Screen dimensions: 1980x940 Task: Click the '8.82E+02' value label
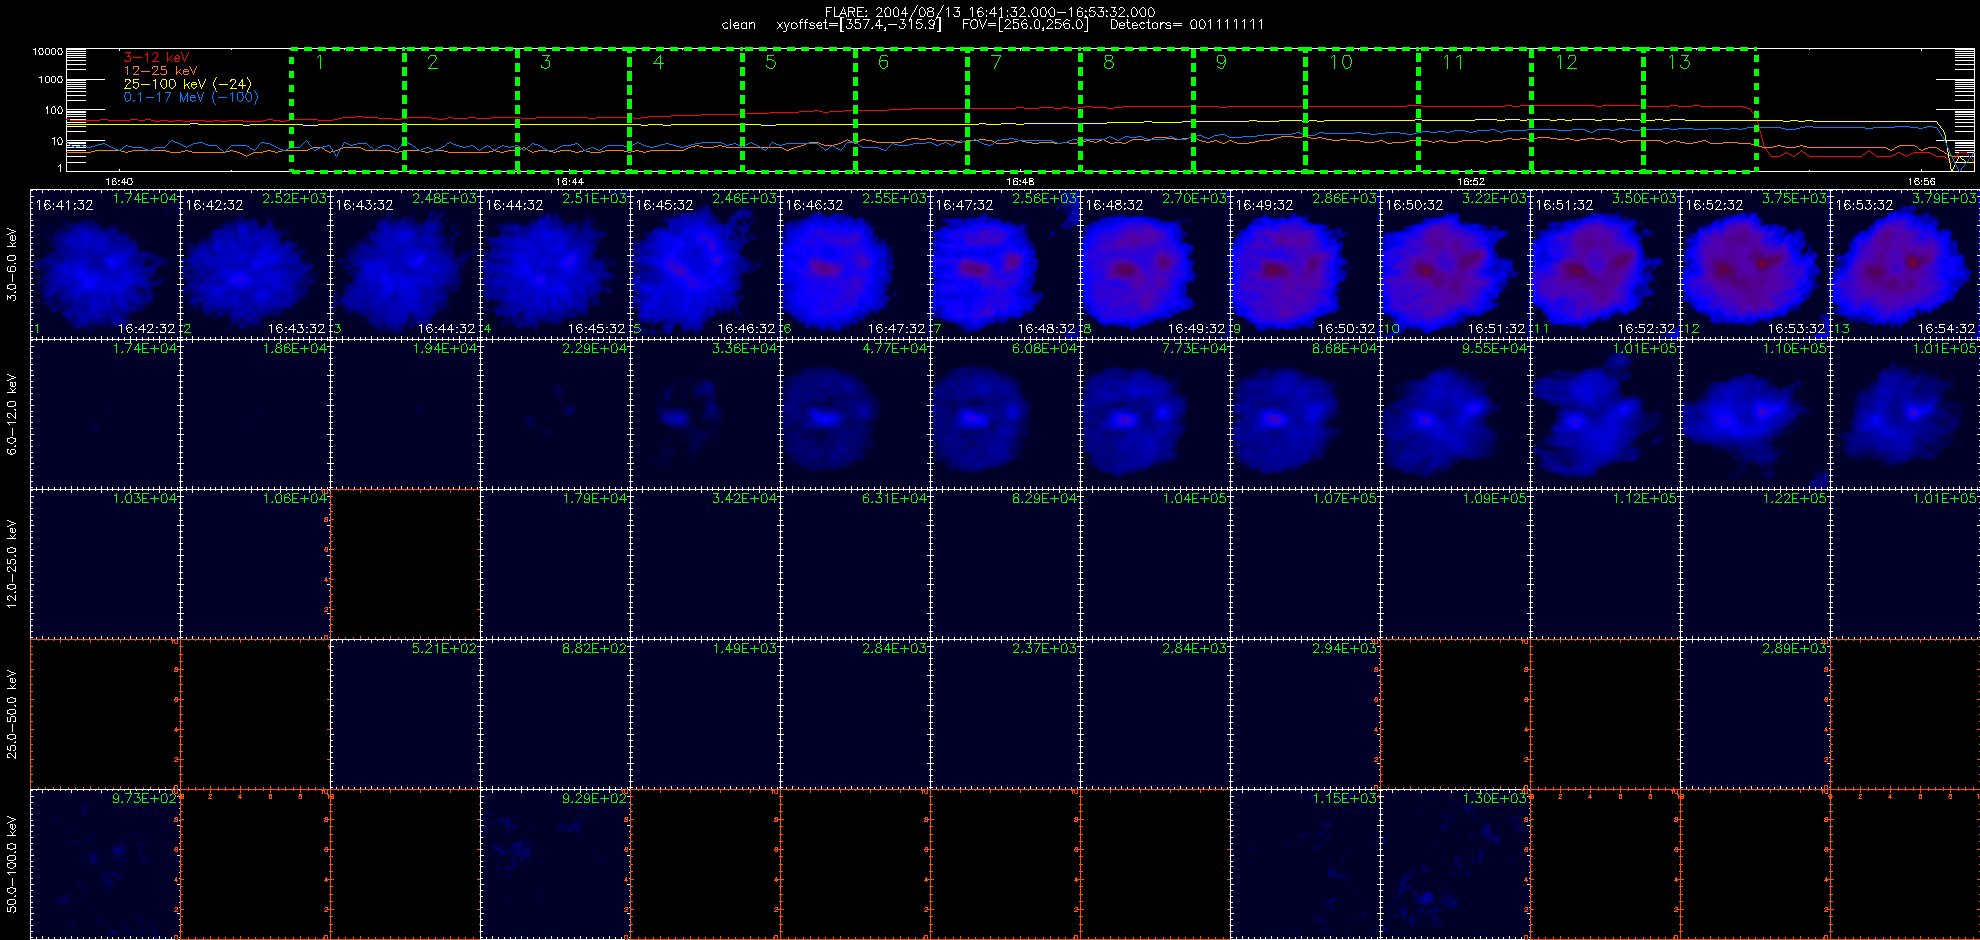(595, 648)
